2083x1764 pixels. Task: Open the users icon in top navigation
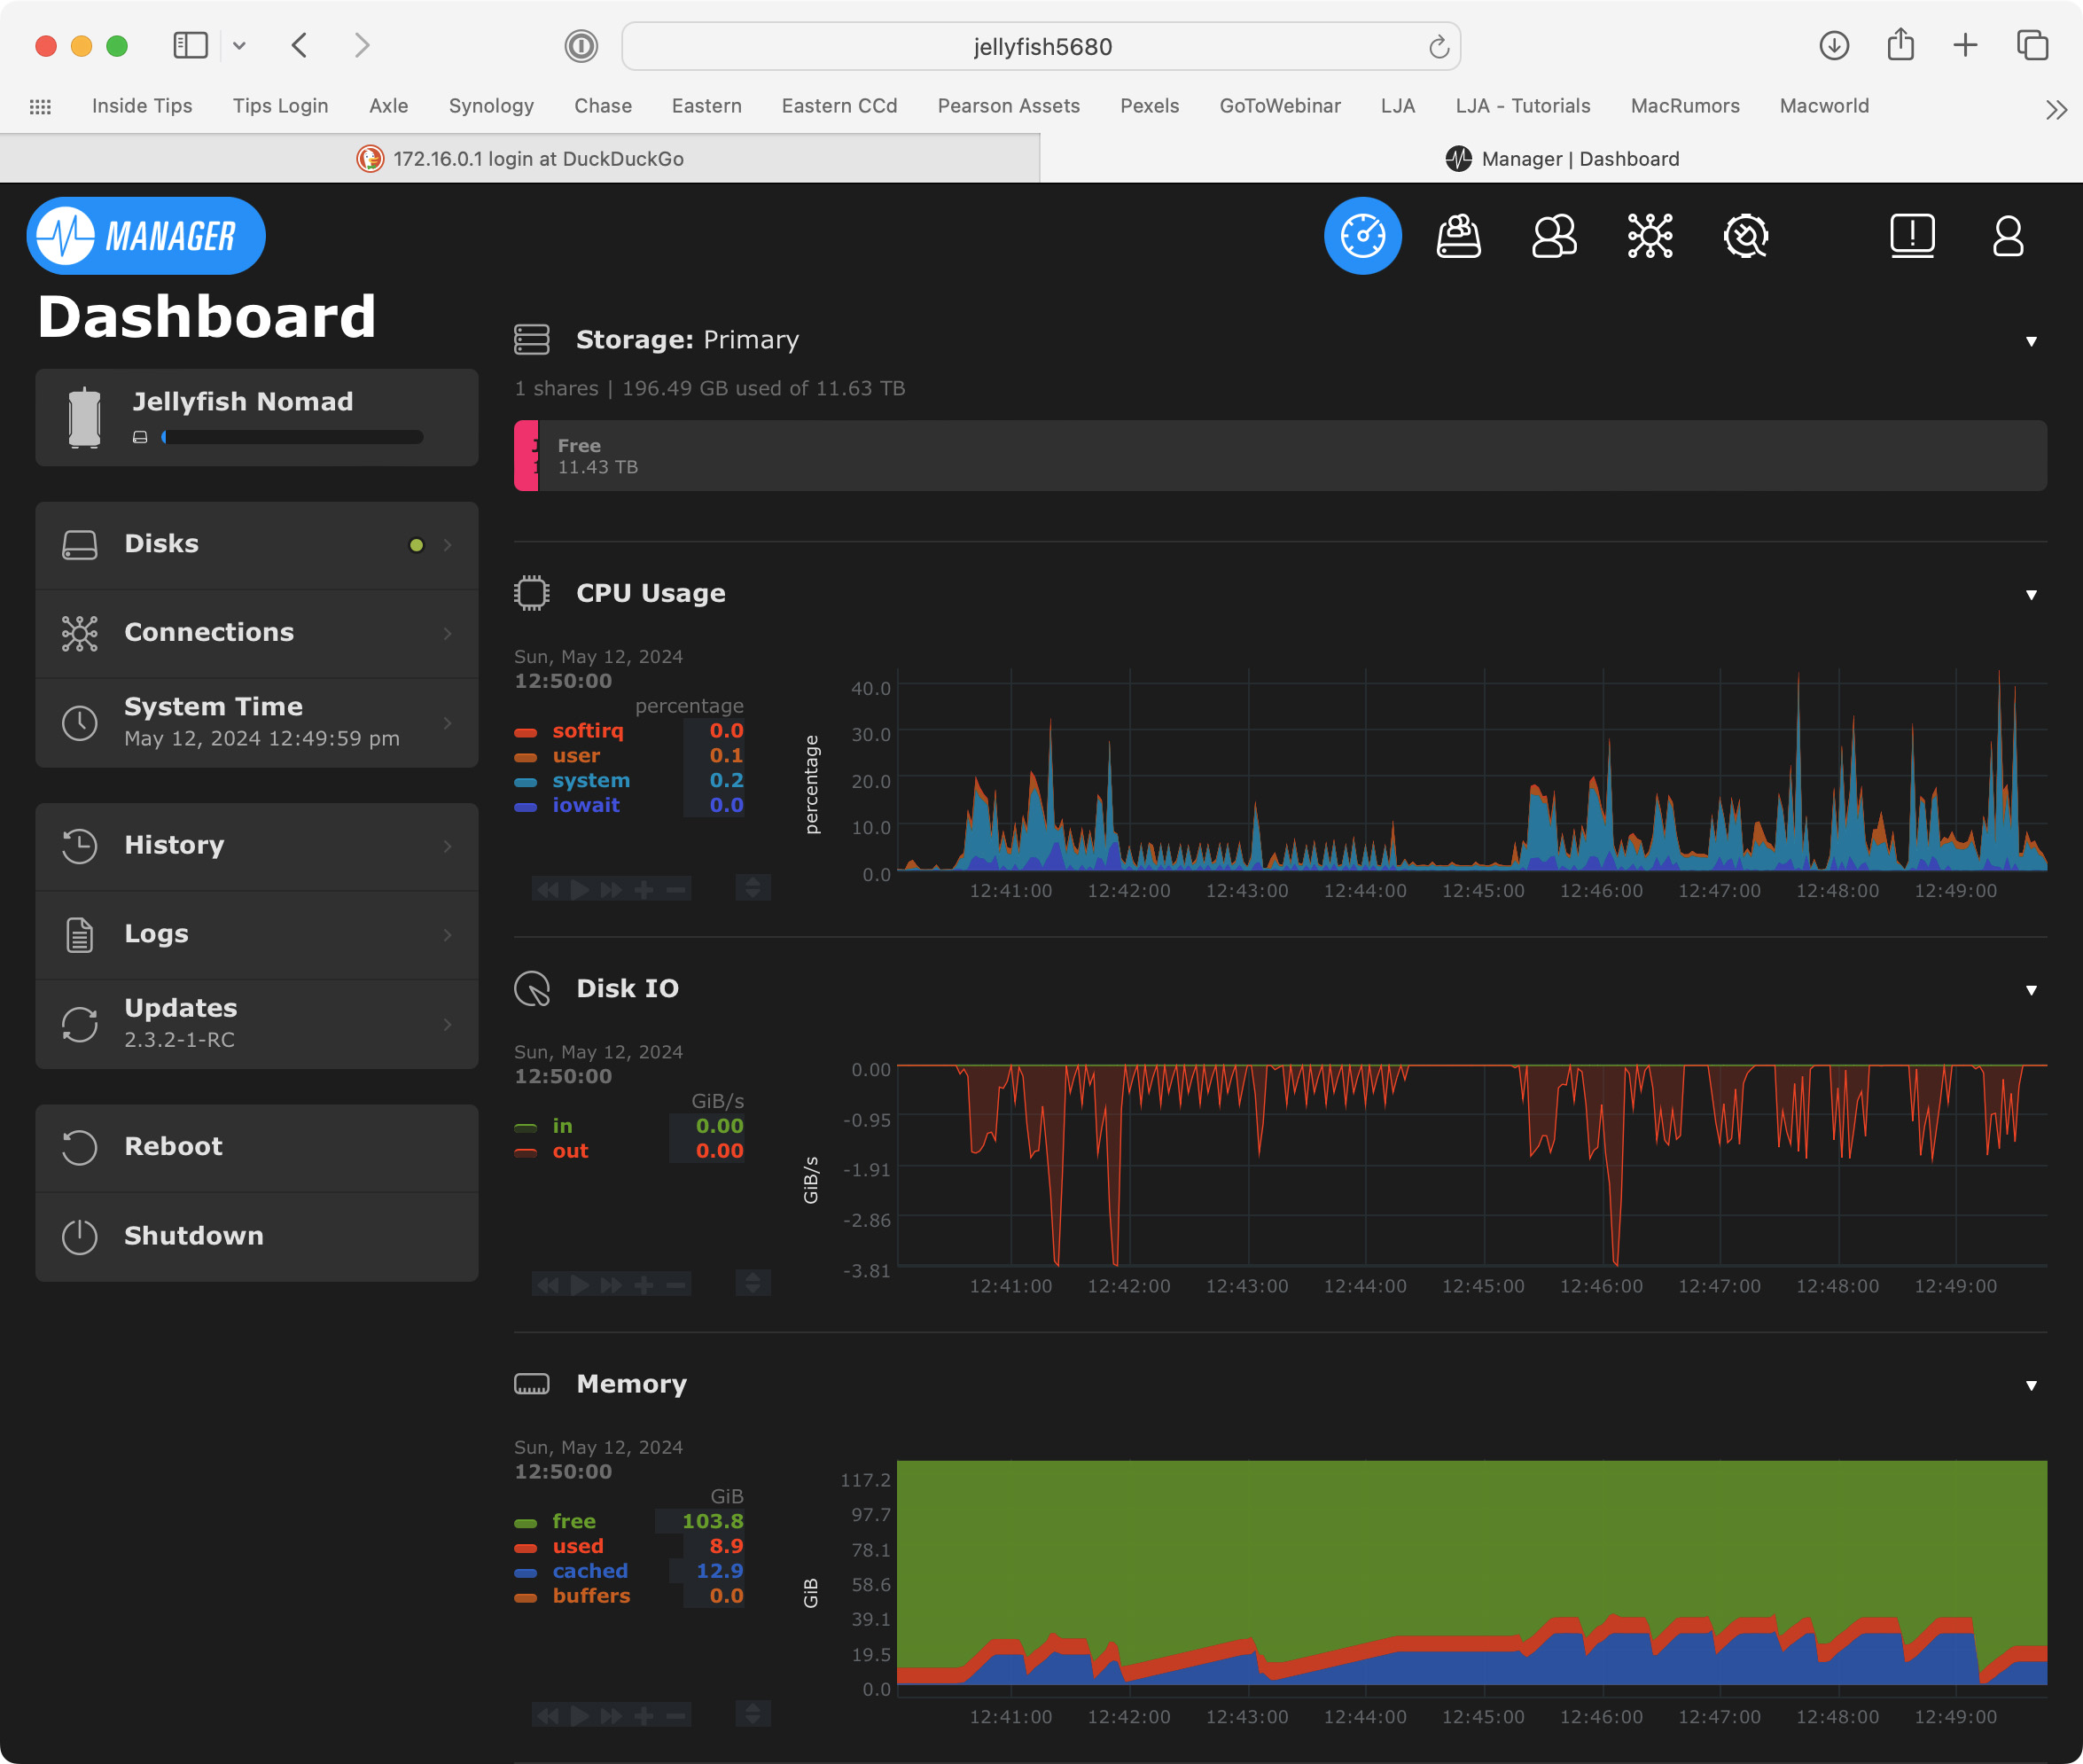1554,236
